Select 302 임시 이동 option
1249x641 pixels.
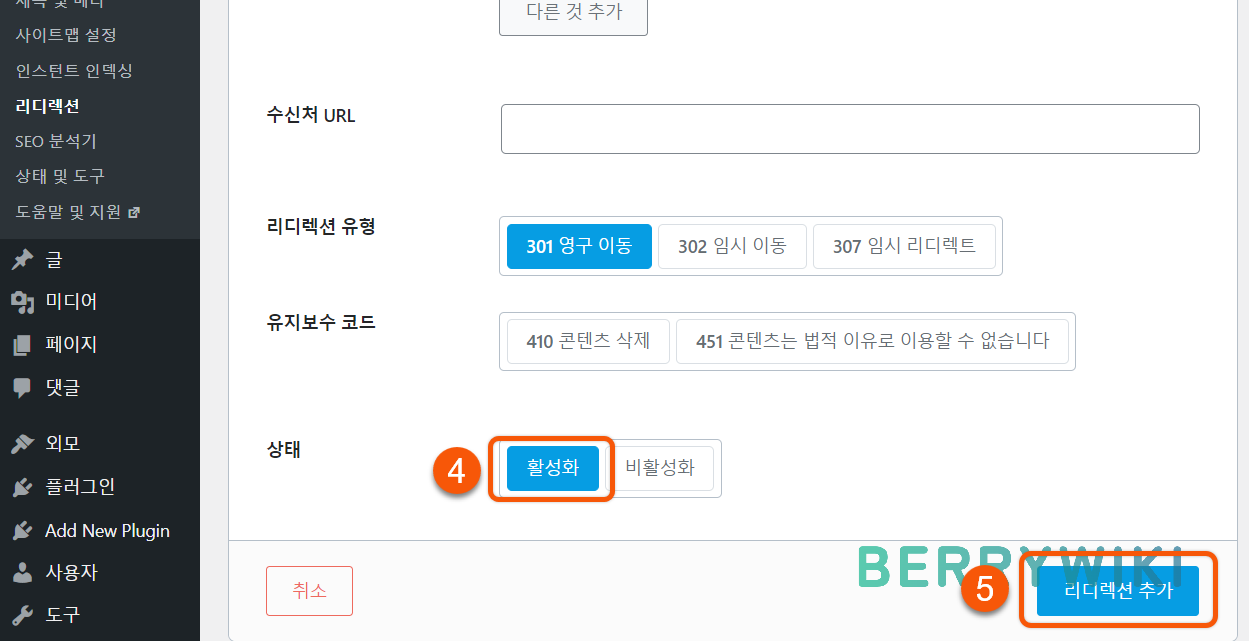coord(732,246)
